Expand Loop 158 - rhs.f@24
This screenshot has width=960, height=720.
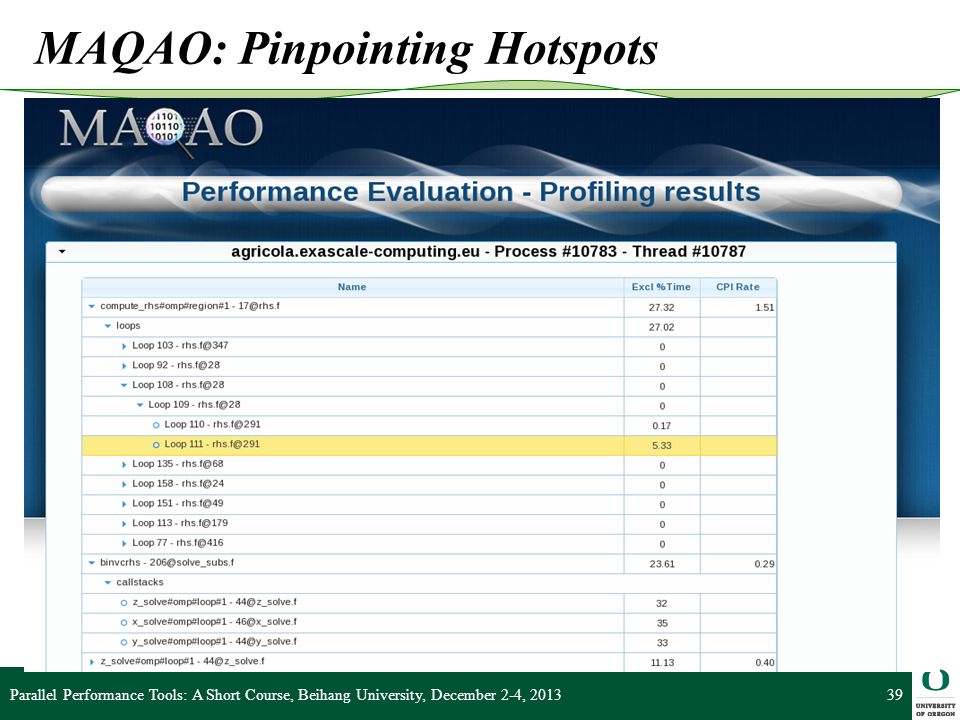click(124, 484)
